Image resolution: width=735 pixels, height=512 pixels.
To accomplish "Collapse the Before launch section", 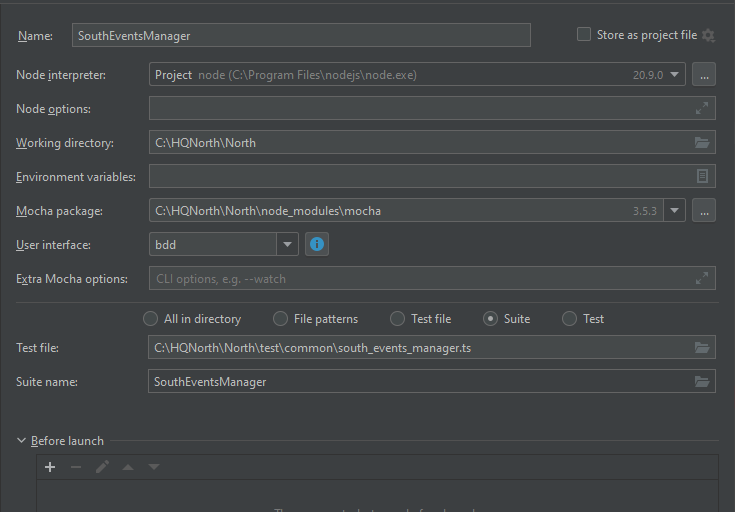I will (x=21, y=441).
